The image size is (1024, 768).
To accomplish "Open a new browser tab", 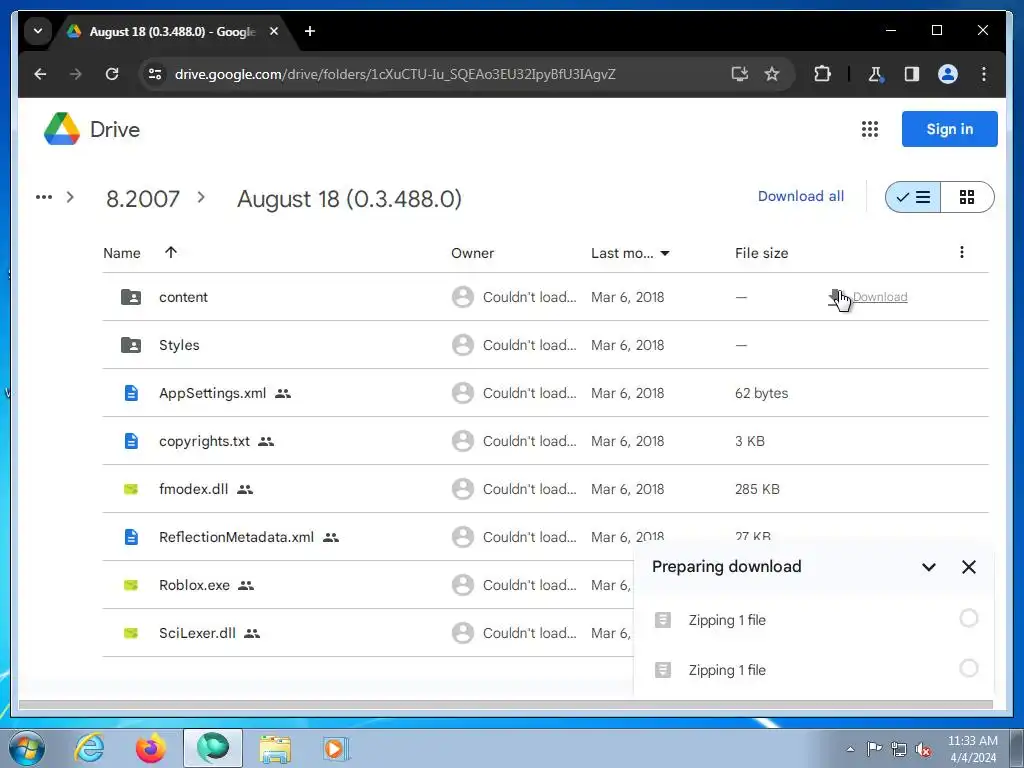I will click(310, 31).
